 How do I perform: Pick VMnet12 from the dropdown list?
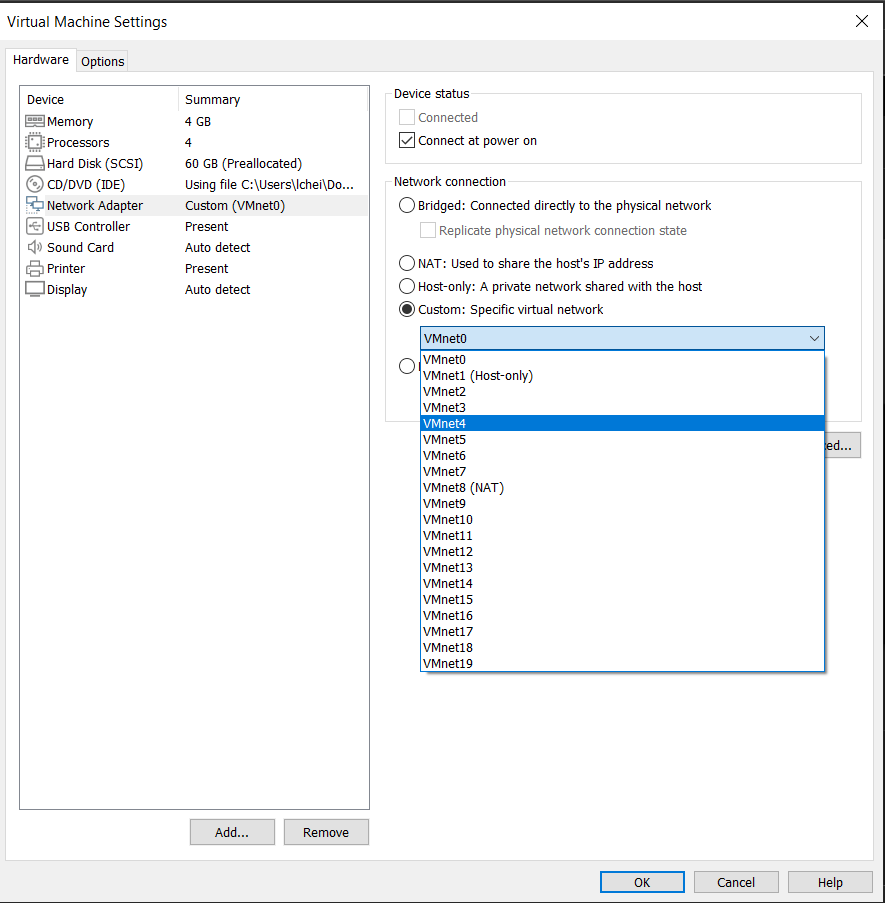(x=622, y=552)
